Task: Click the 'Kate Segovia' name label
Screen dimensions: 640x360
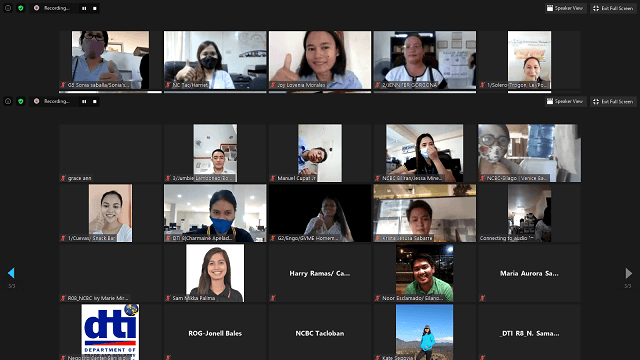Action: click(x=398, y=358)
